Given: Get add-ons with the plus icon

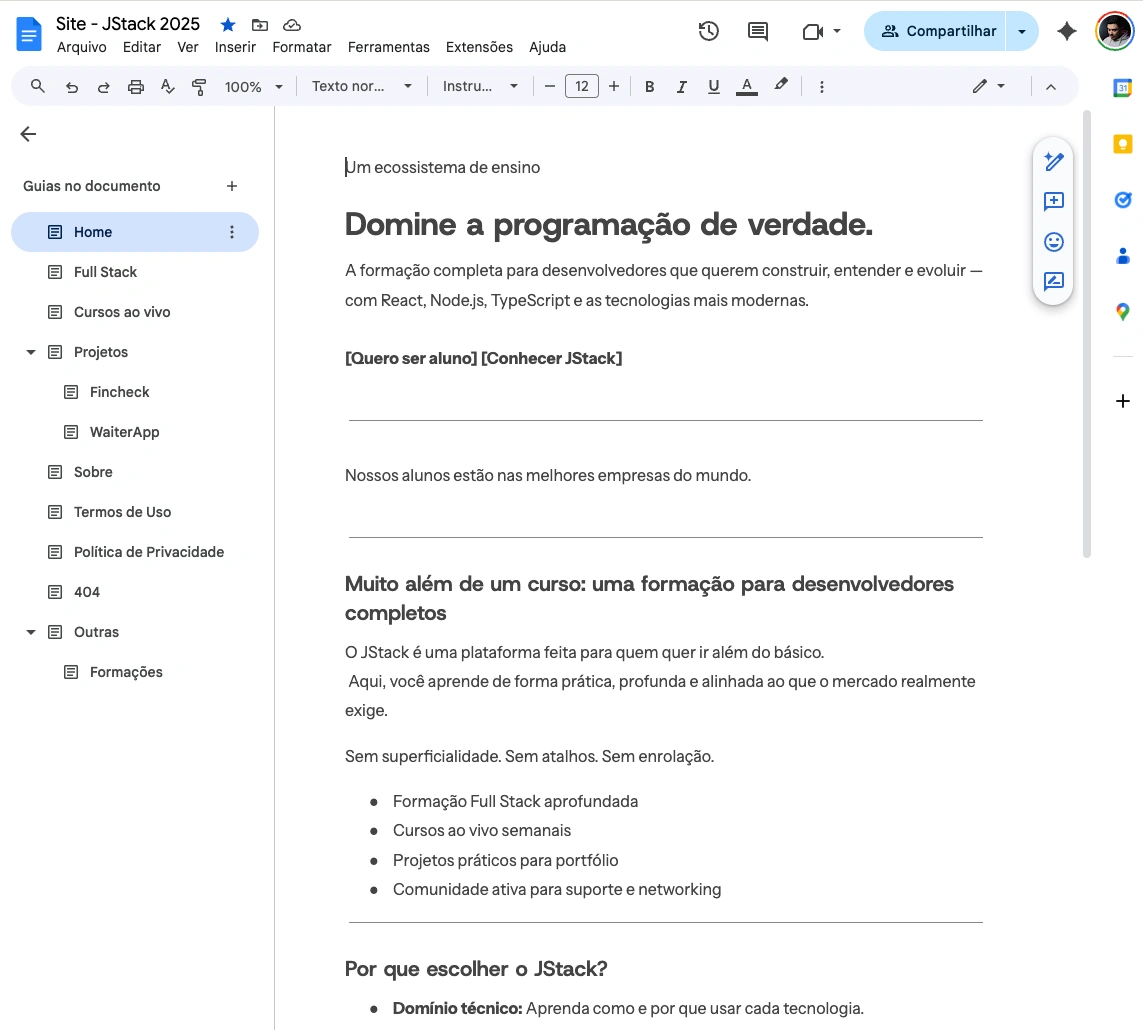Looking at the screenshot, I should point(1123,401).
